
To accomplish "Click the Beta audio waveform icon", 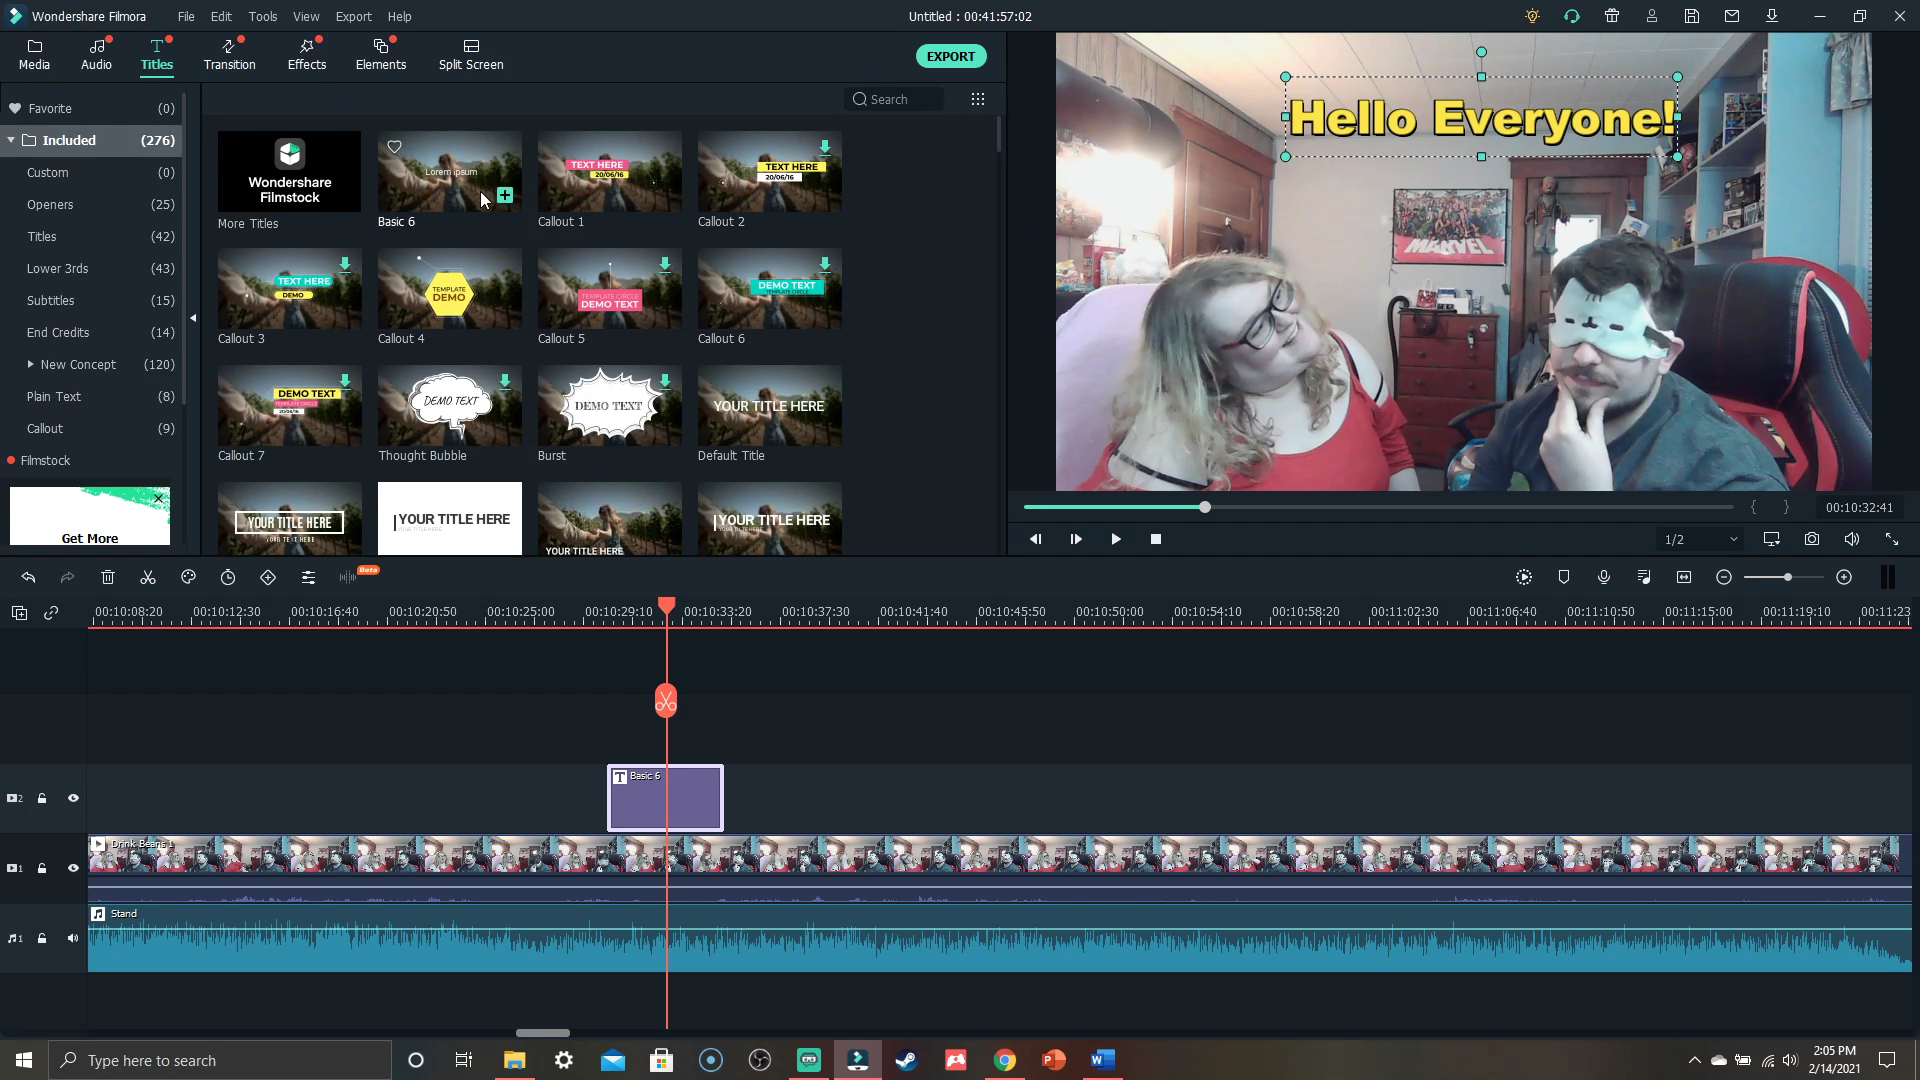I will (348, 577).
